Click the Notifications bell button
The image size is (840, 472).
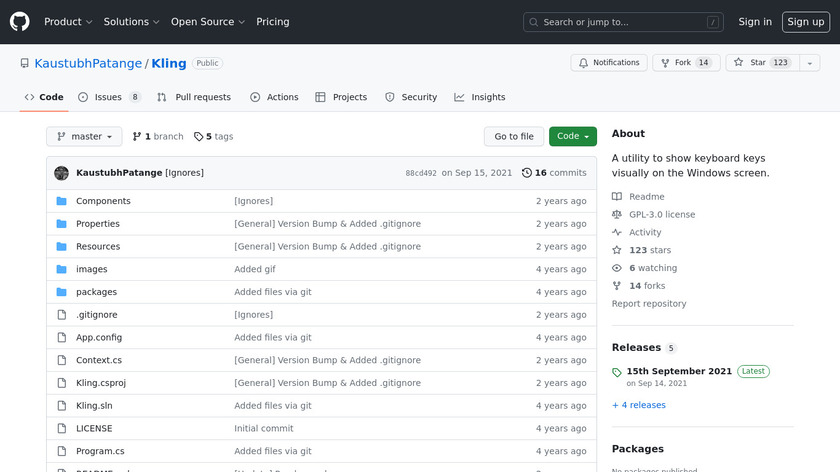608,63
